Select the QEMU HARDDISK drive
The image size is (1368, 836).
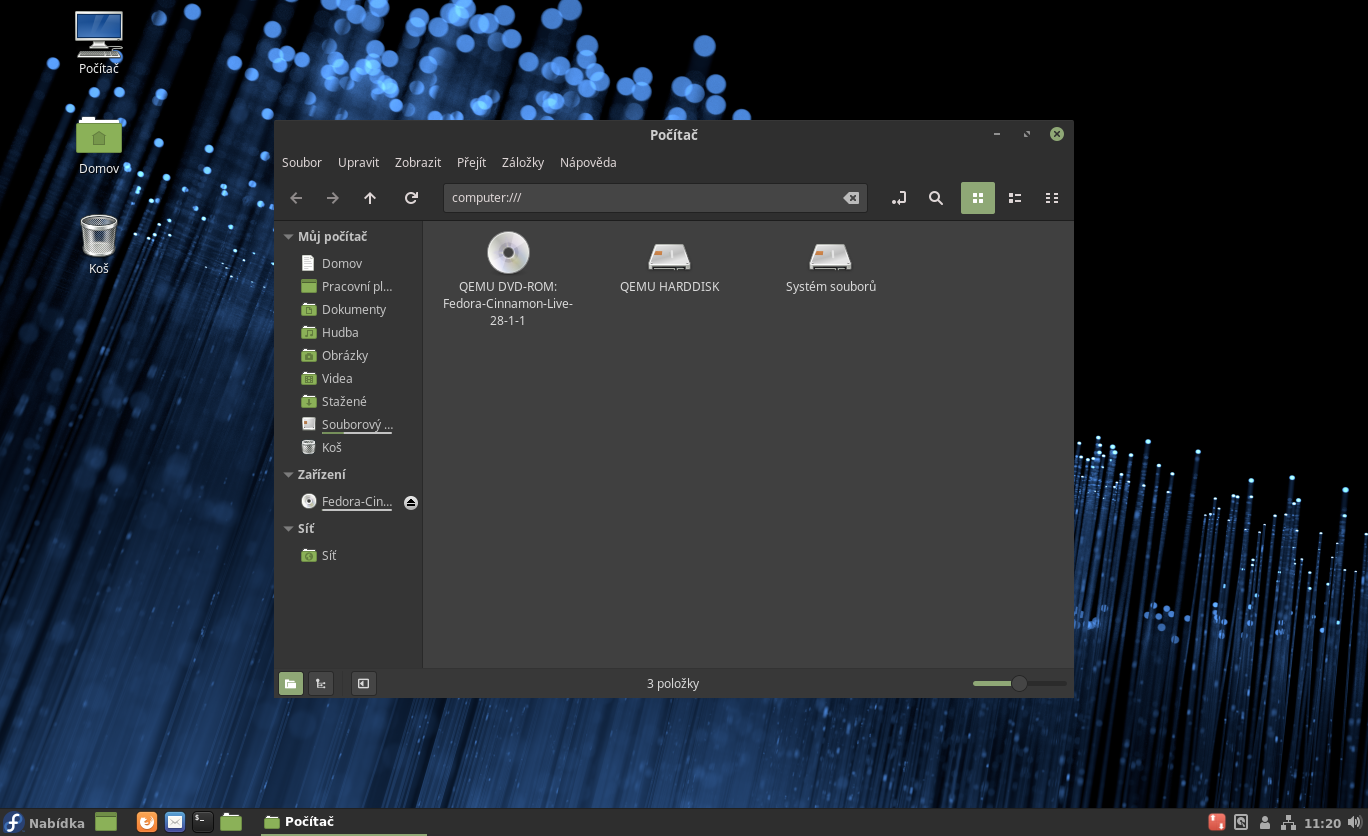(x=669, y=257)
